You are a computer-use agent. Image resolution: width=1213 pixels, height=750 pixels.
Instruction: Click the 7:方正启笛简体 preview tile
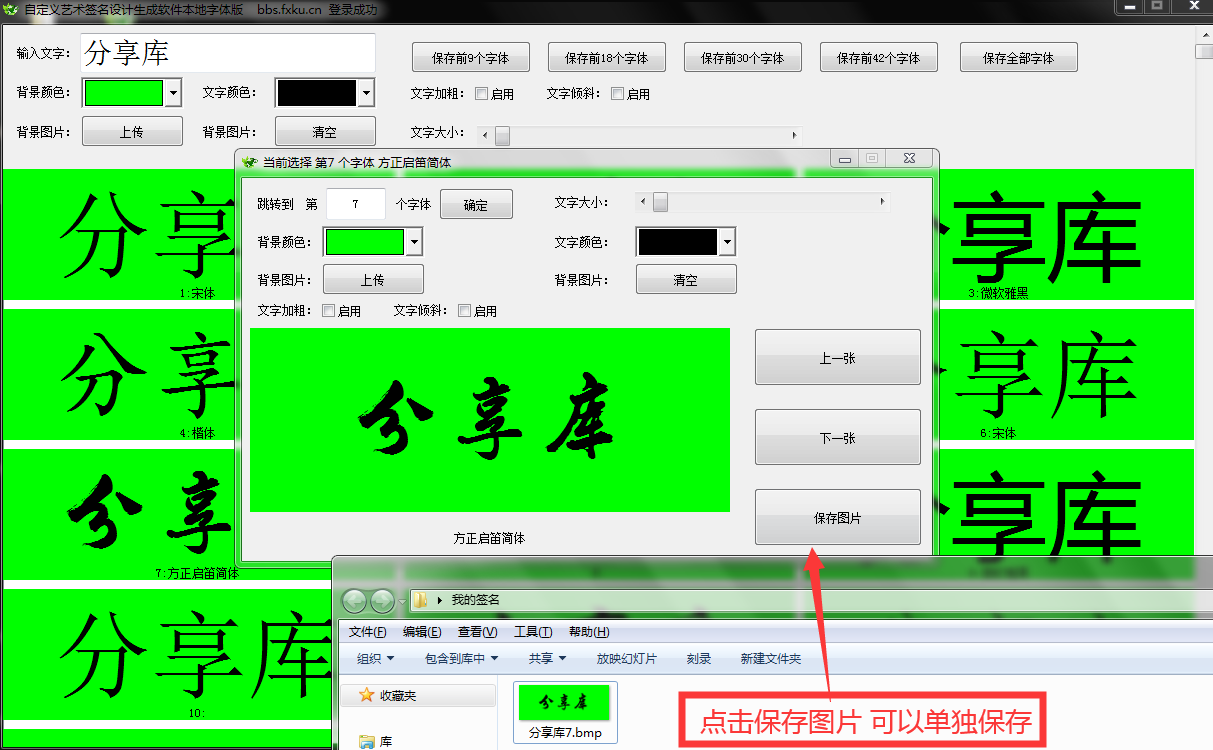click(x=120, y=515)
